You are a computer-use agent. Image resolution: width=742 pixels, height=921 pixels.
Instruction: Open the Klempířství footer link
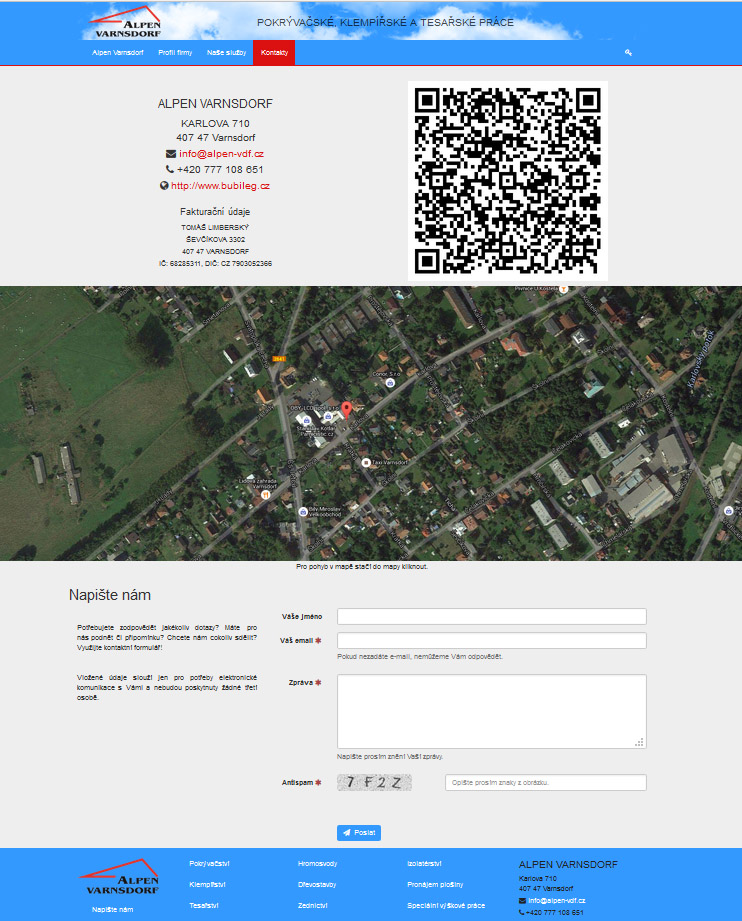[x=207, y=885]
